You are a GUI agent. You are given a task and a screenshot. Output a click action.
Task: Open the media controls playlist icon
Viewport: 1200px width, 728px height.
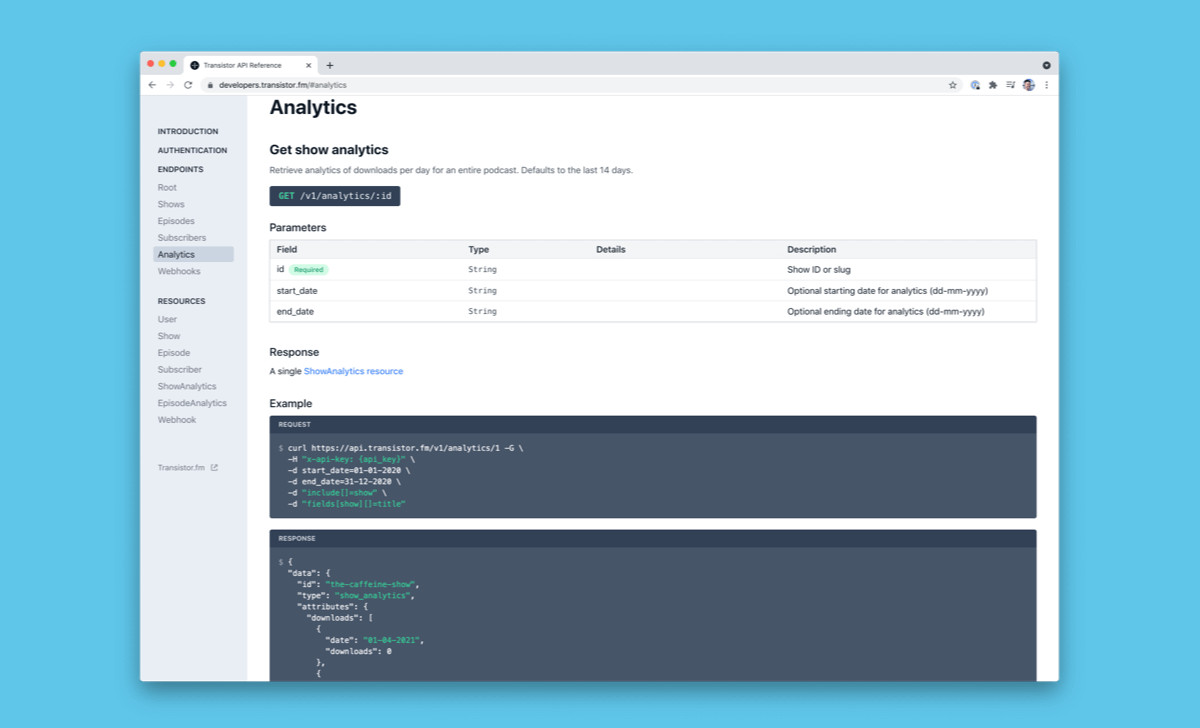pyautogui.click(x=1011, y=85)
